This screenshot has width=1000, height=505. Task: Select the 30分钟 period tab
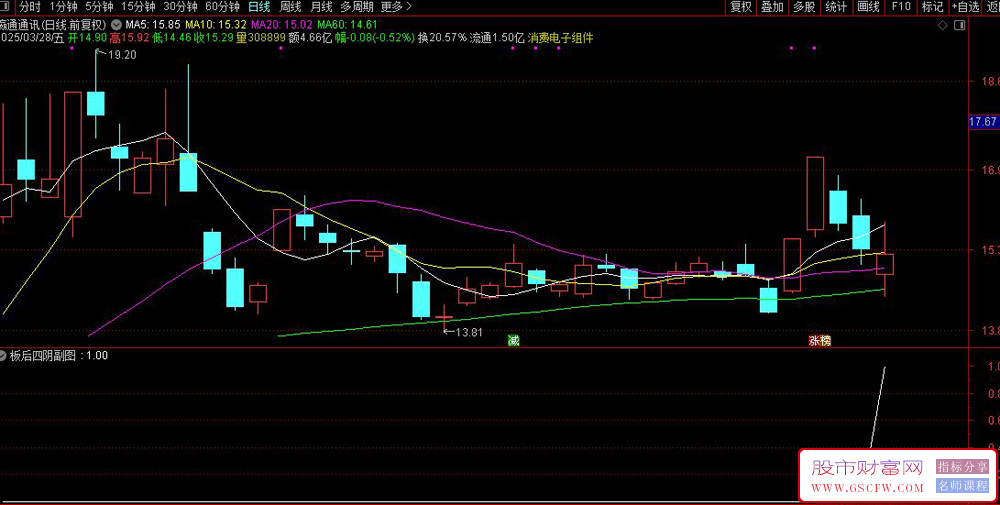pos(180,7)
